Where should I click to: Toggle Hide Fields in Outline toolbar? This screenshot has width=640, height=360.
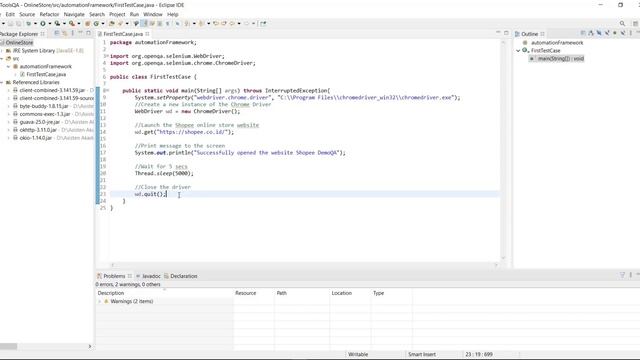[599, 33]
